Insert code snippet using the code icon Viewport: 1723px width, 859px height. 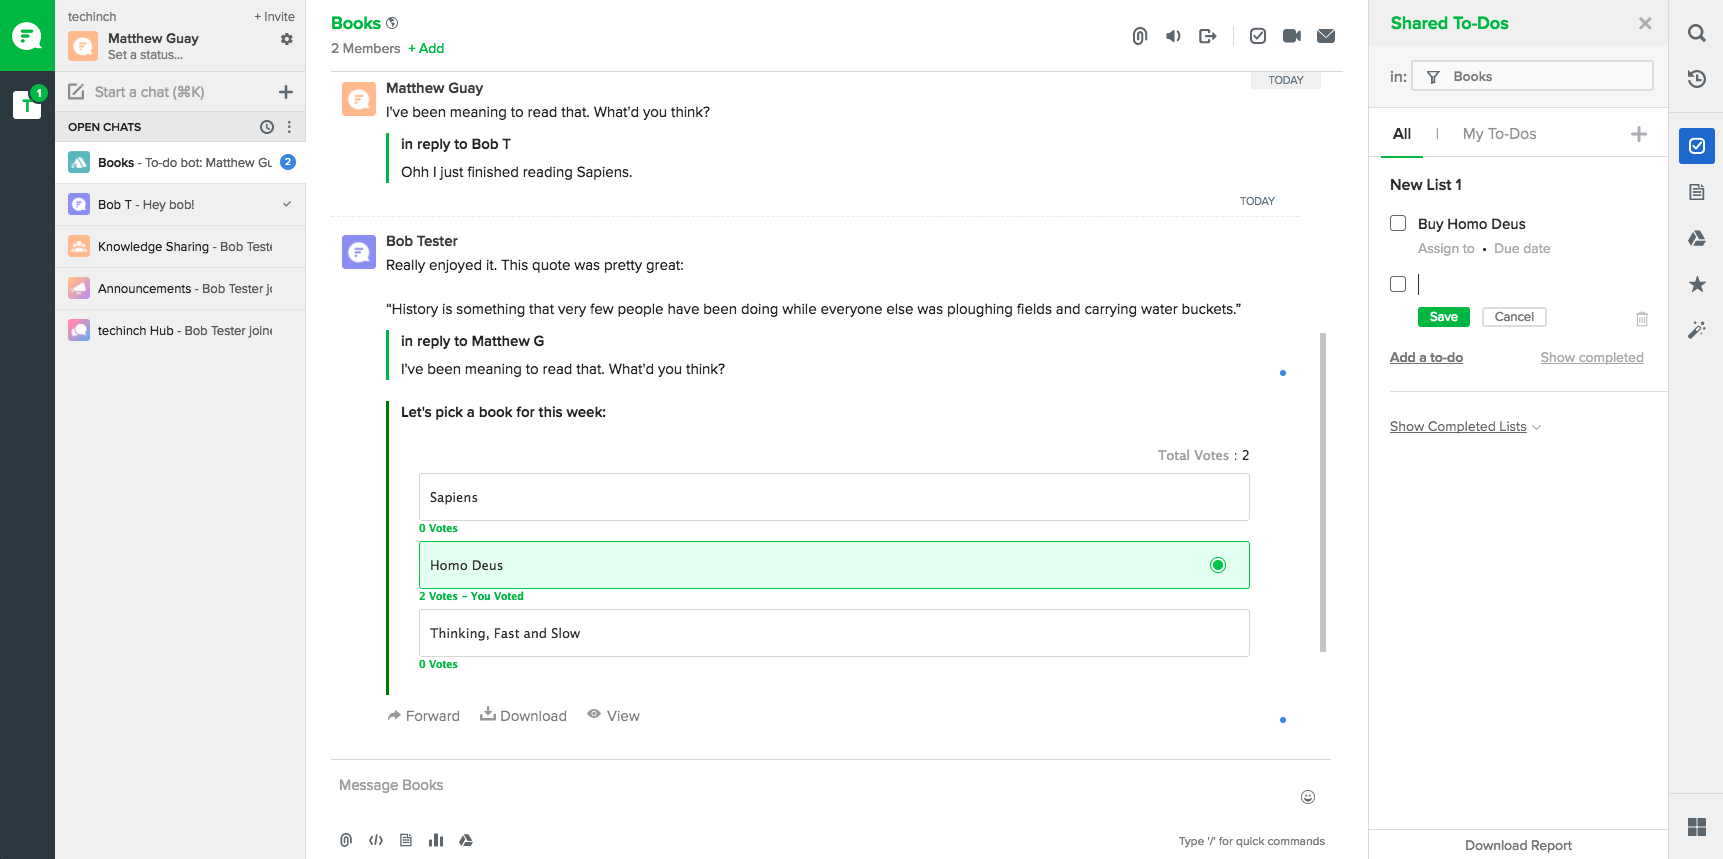coord(376,840)
